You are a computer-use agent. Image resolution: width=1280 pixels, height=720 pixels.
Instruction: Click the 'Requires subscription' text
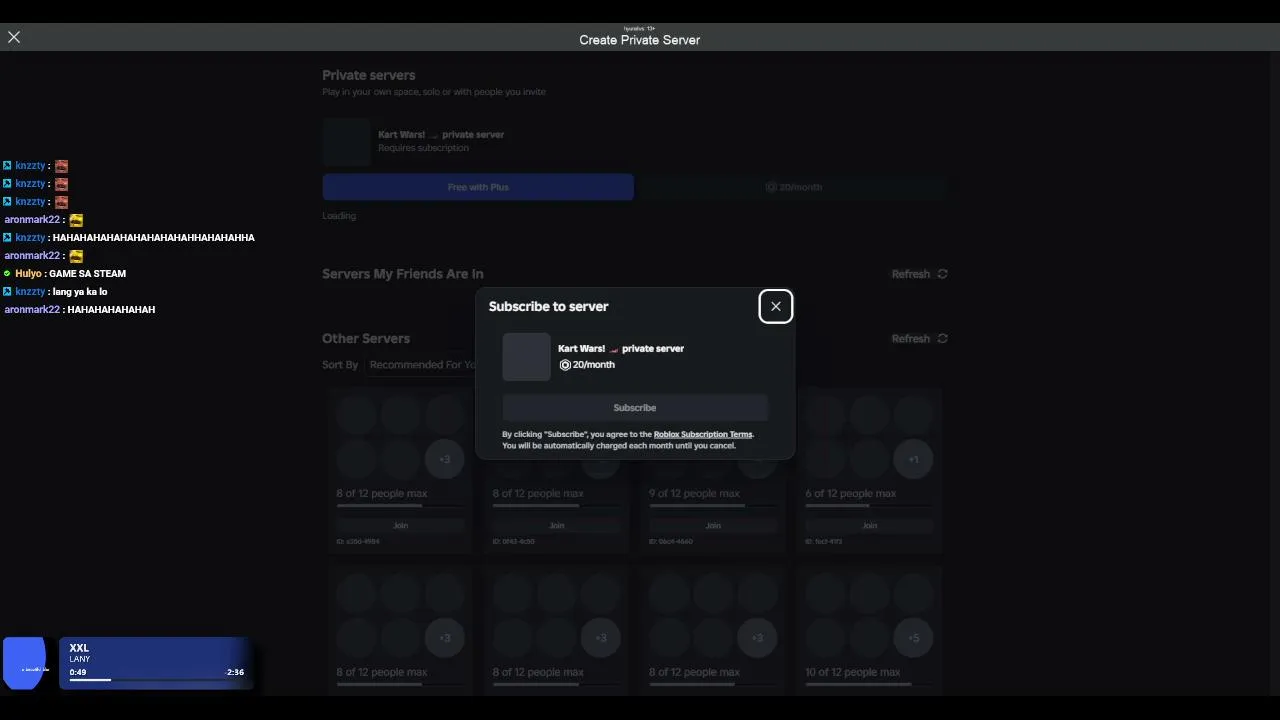[423, 148]
